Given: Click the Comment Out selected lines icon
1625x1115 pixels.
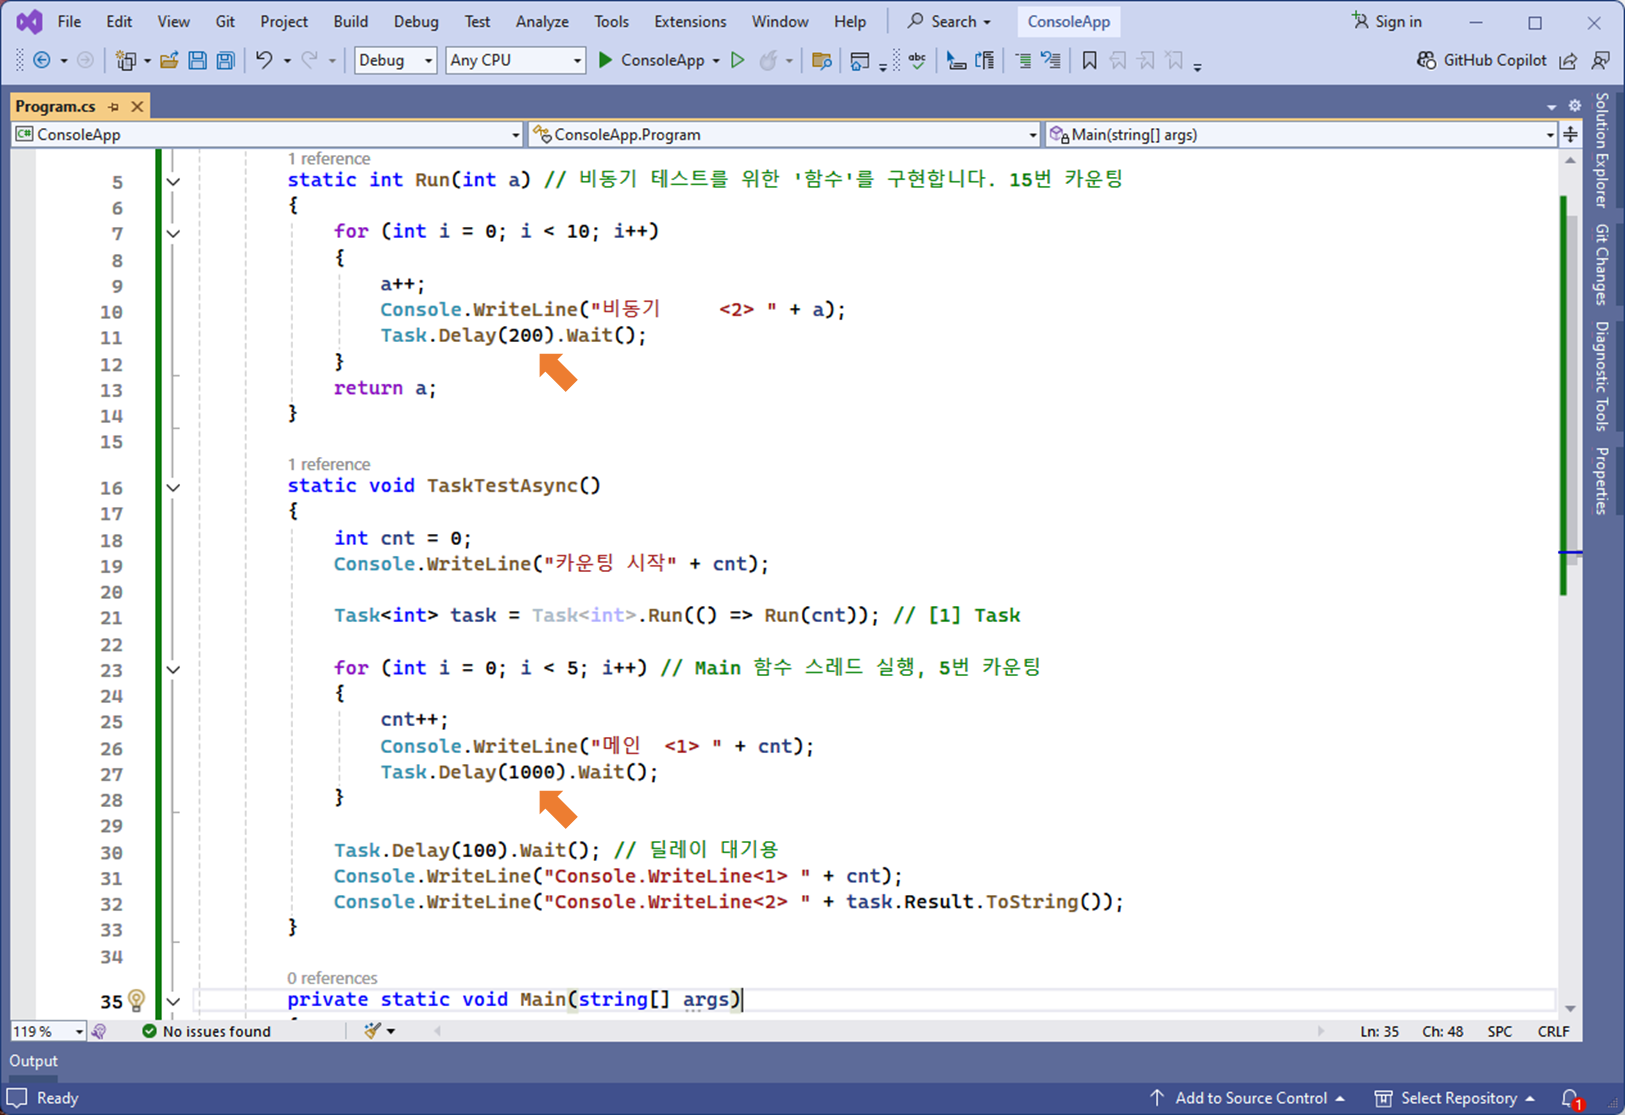Looking at the screenshot, I should pyautogui.click(x=1023, y=61).
